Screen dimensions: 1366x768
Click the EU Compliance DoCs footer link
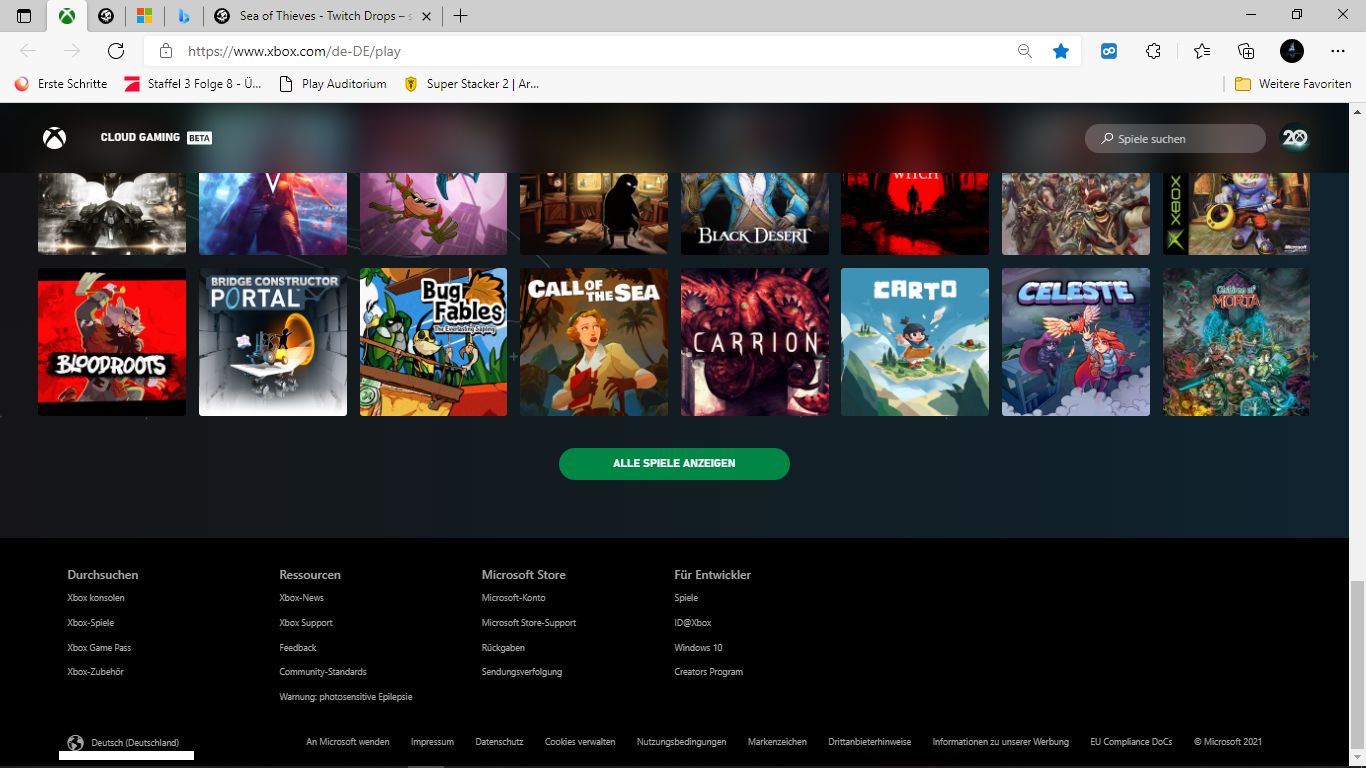tap(1131, 742)
